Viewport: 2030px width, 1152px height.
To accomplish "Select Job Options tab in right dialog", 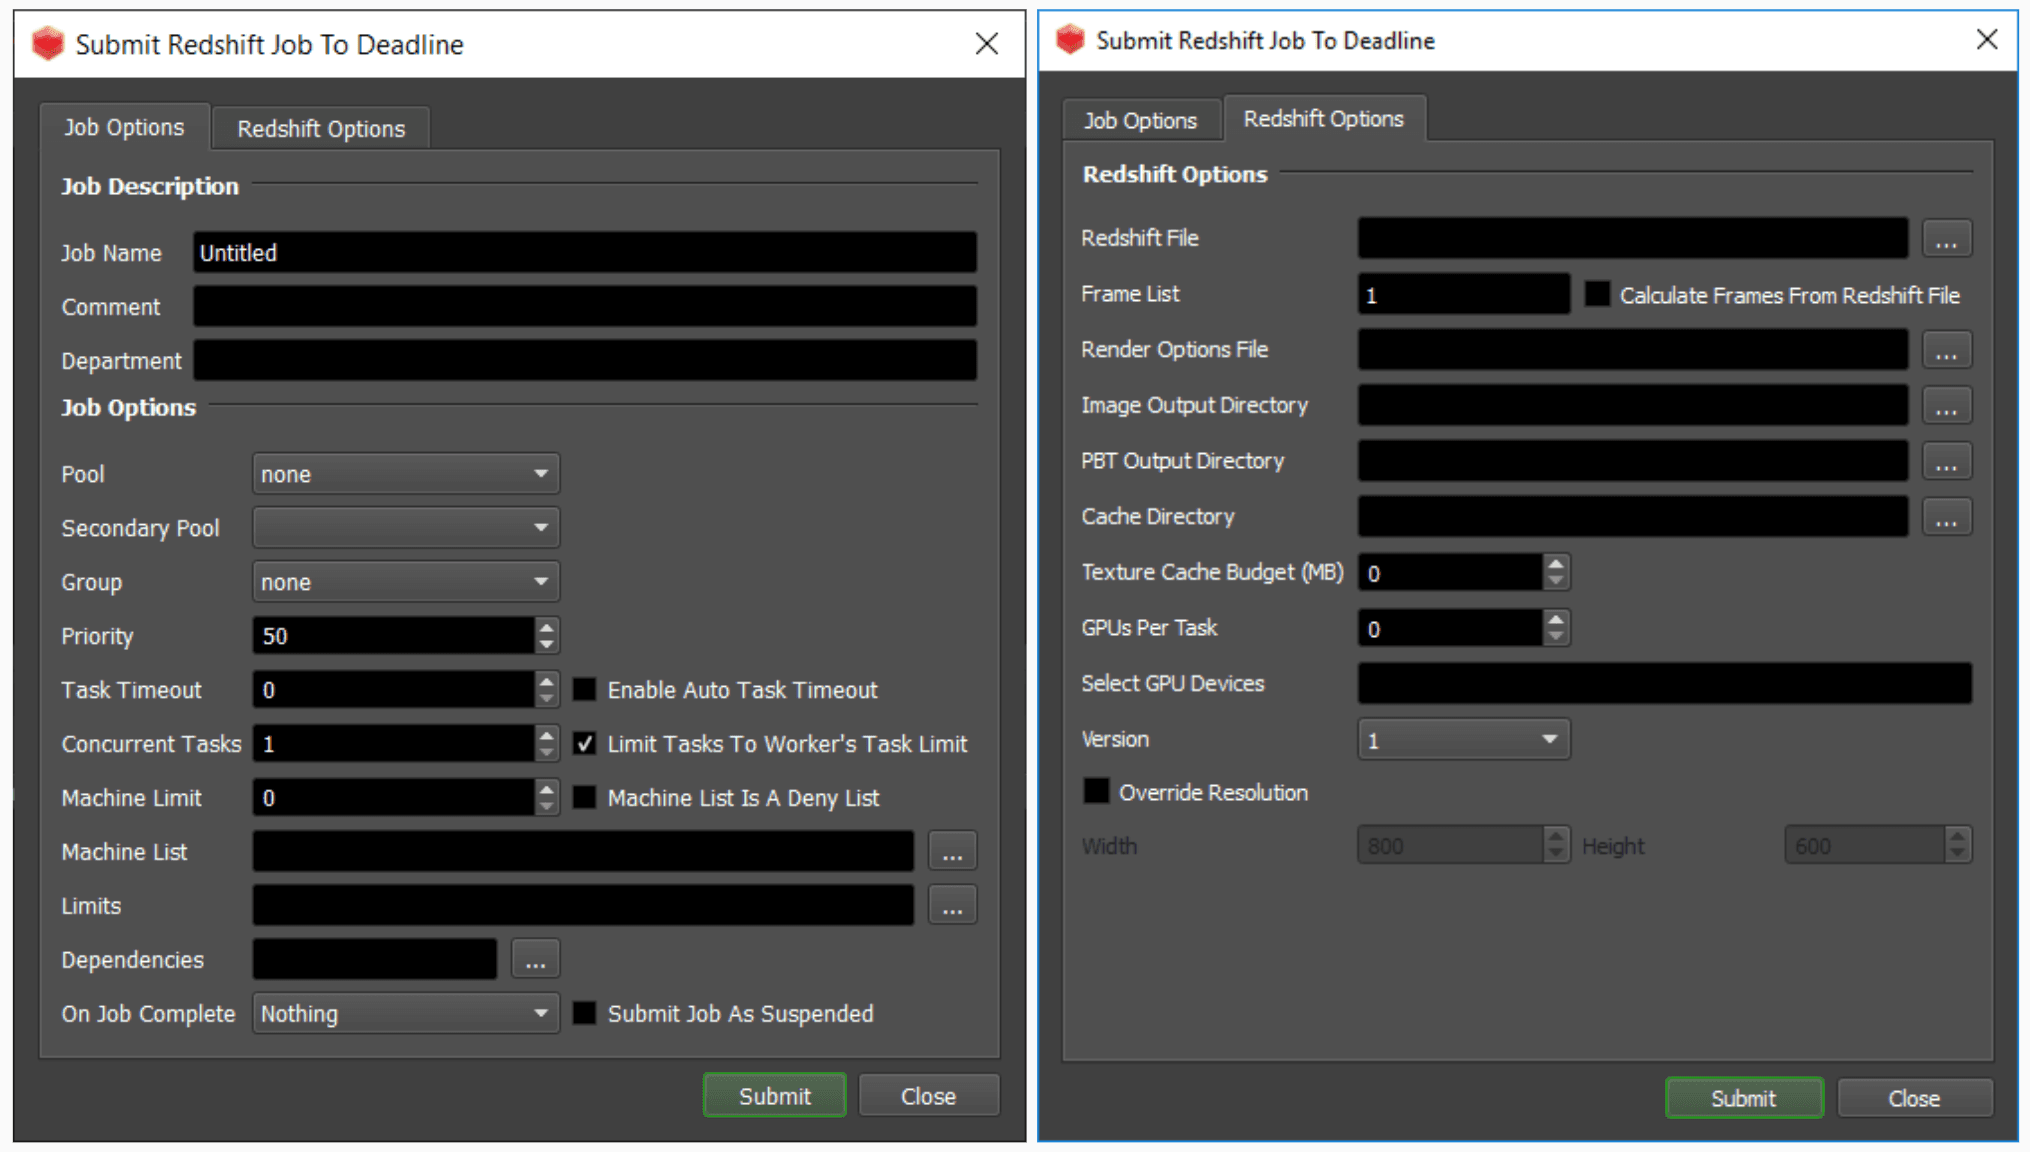I will 1140,121.
